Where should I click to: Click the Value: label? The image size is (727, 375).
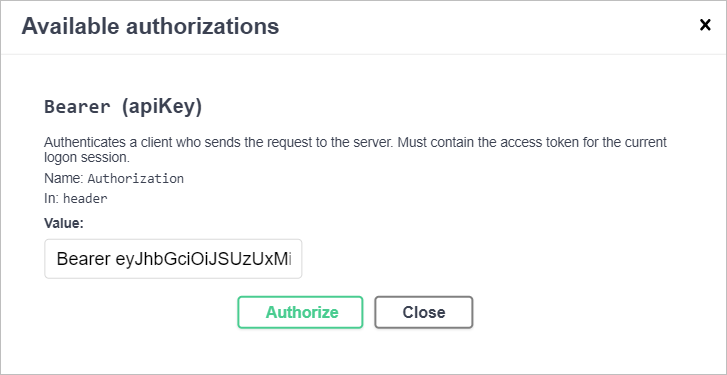click(x=64, y=223)
